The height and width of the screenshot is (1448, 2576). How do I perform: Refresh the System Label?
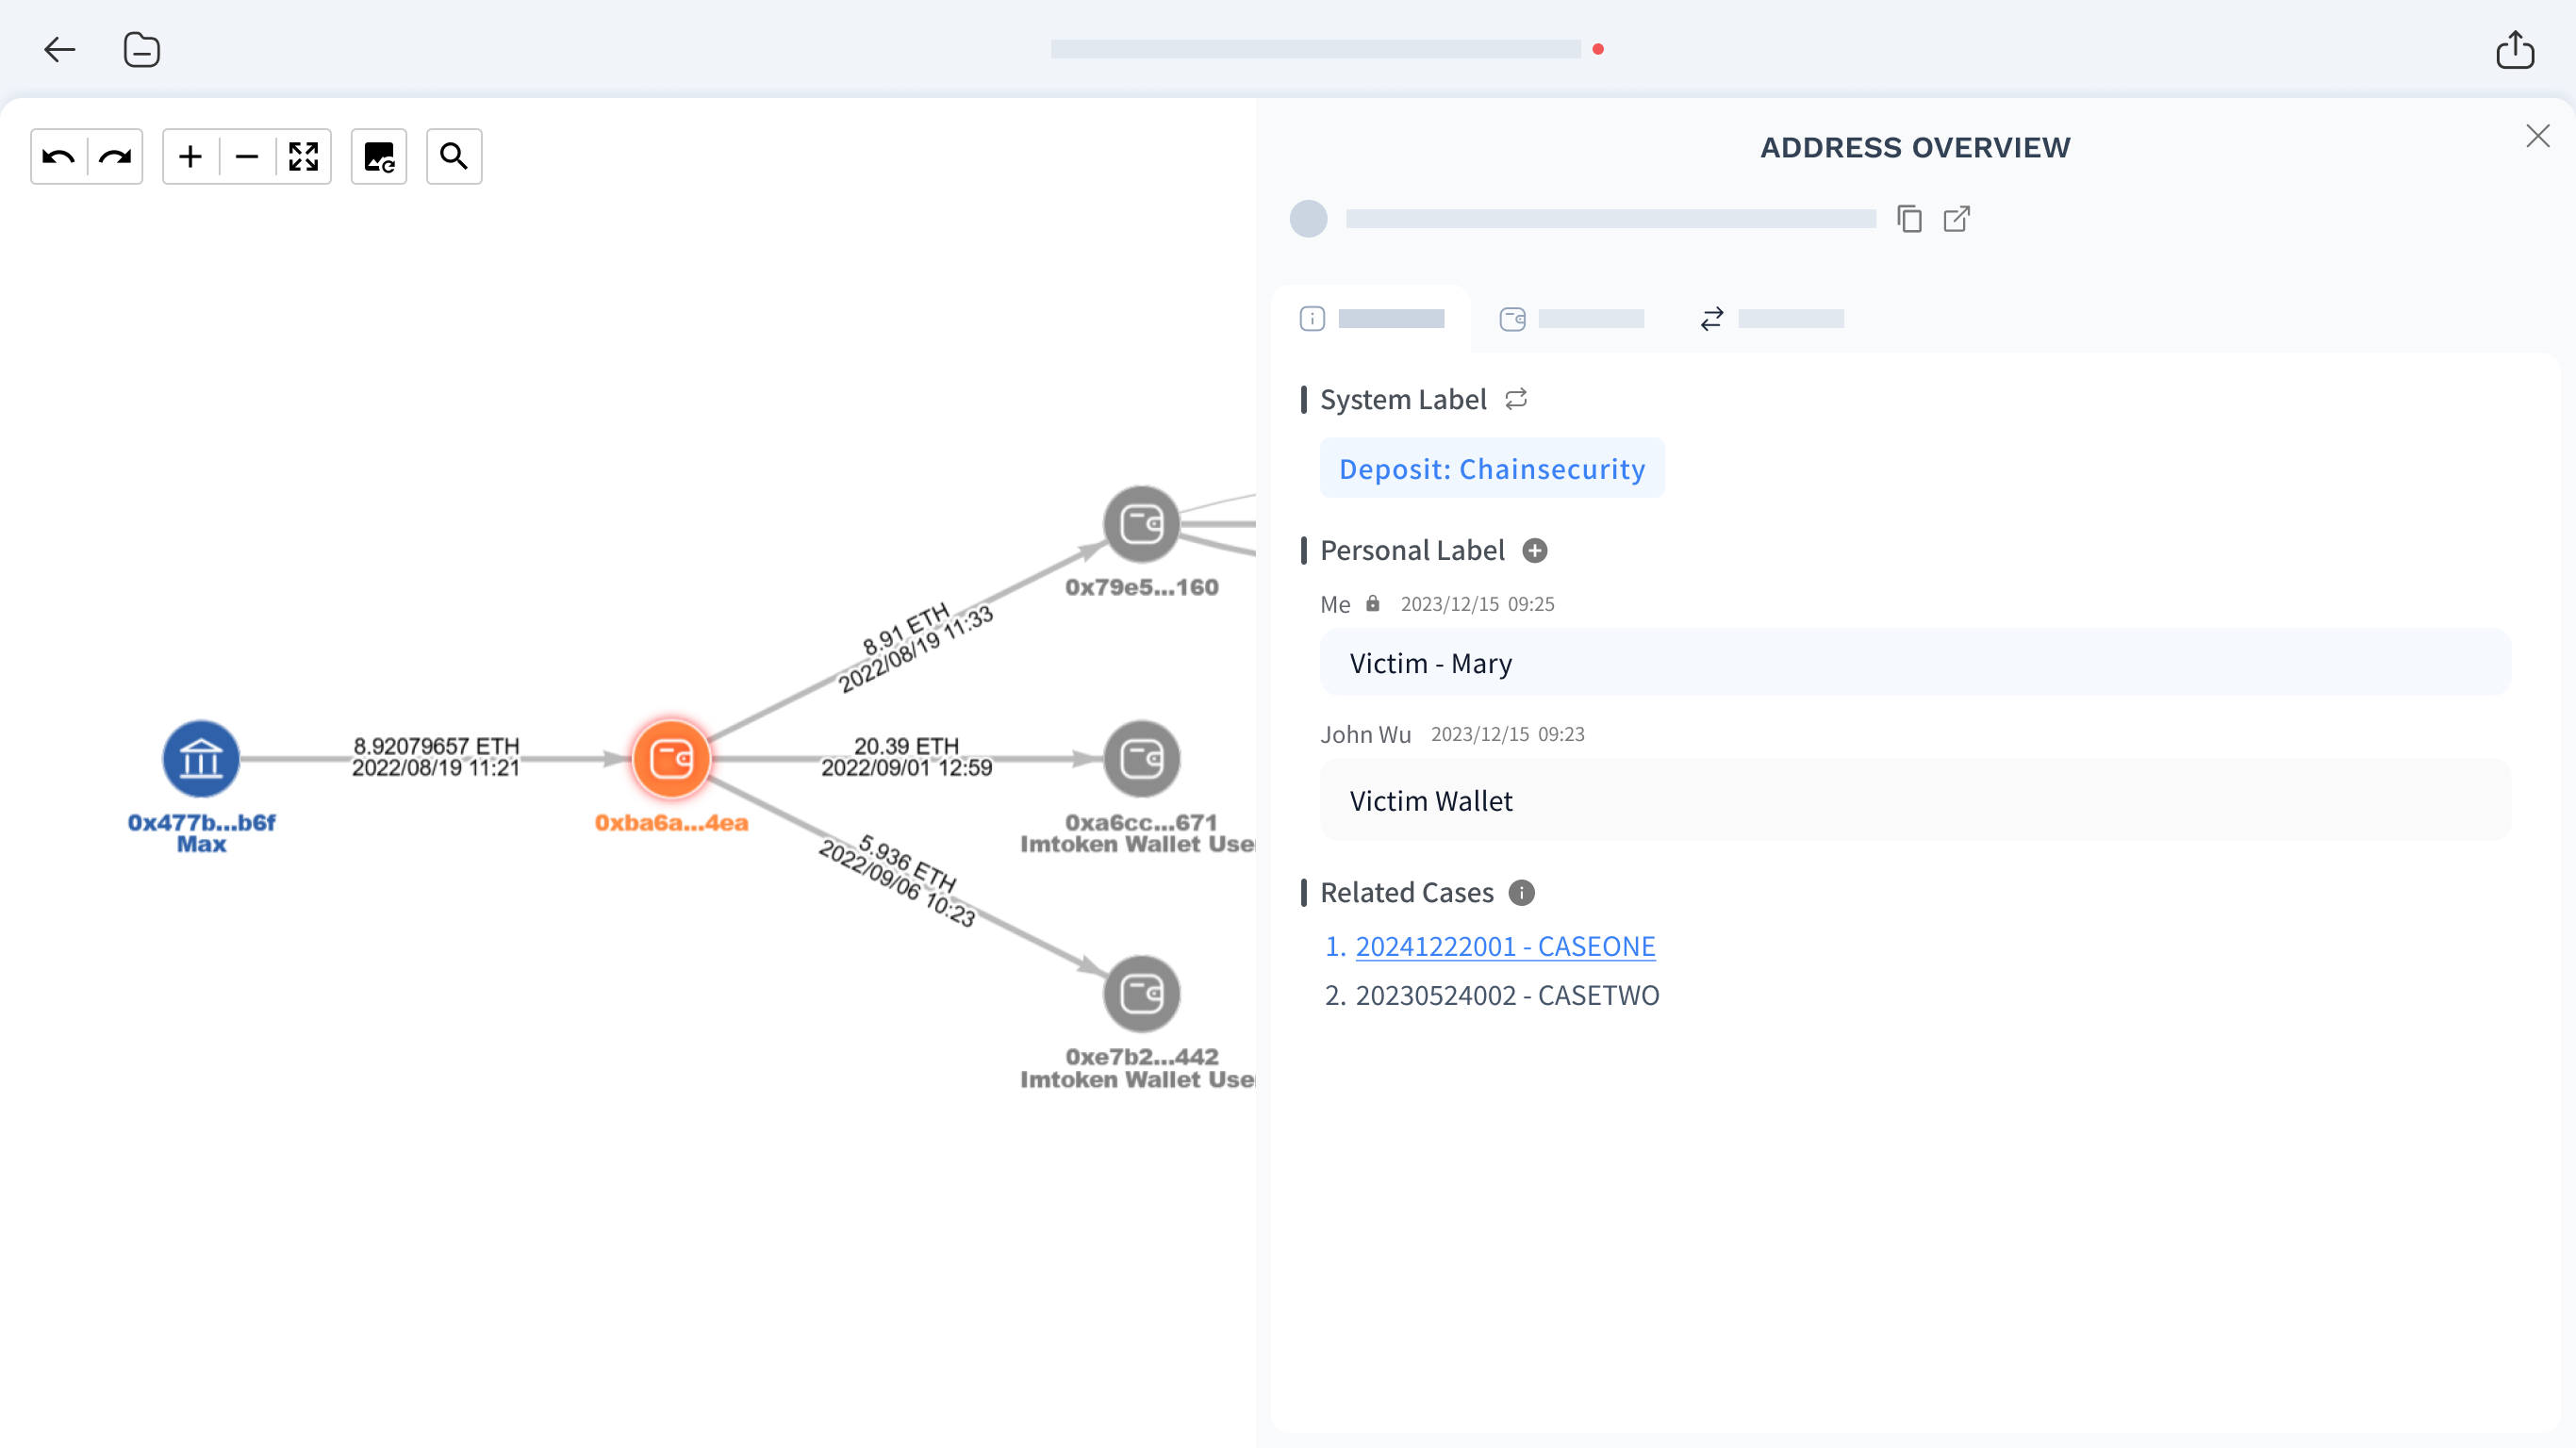(1516, 399)
